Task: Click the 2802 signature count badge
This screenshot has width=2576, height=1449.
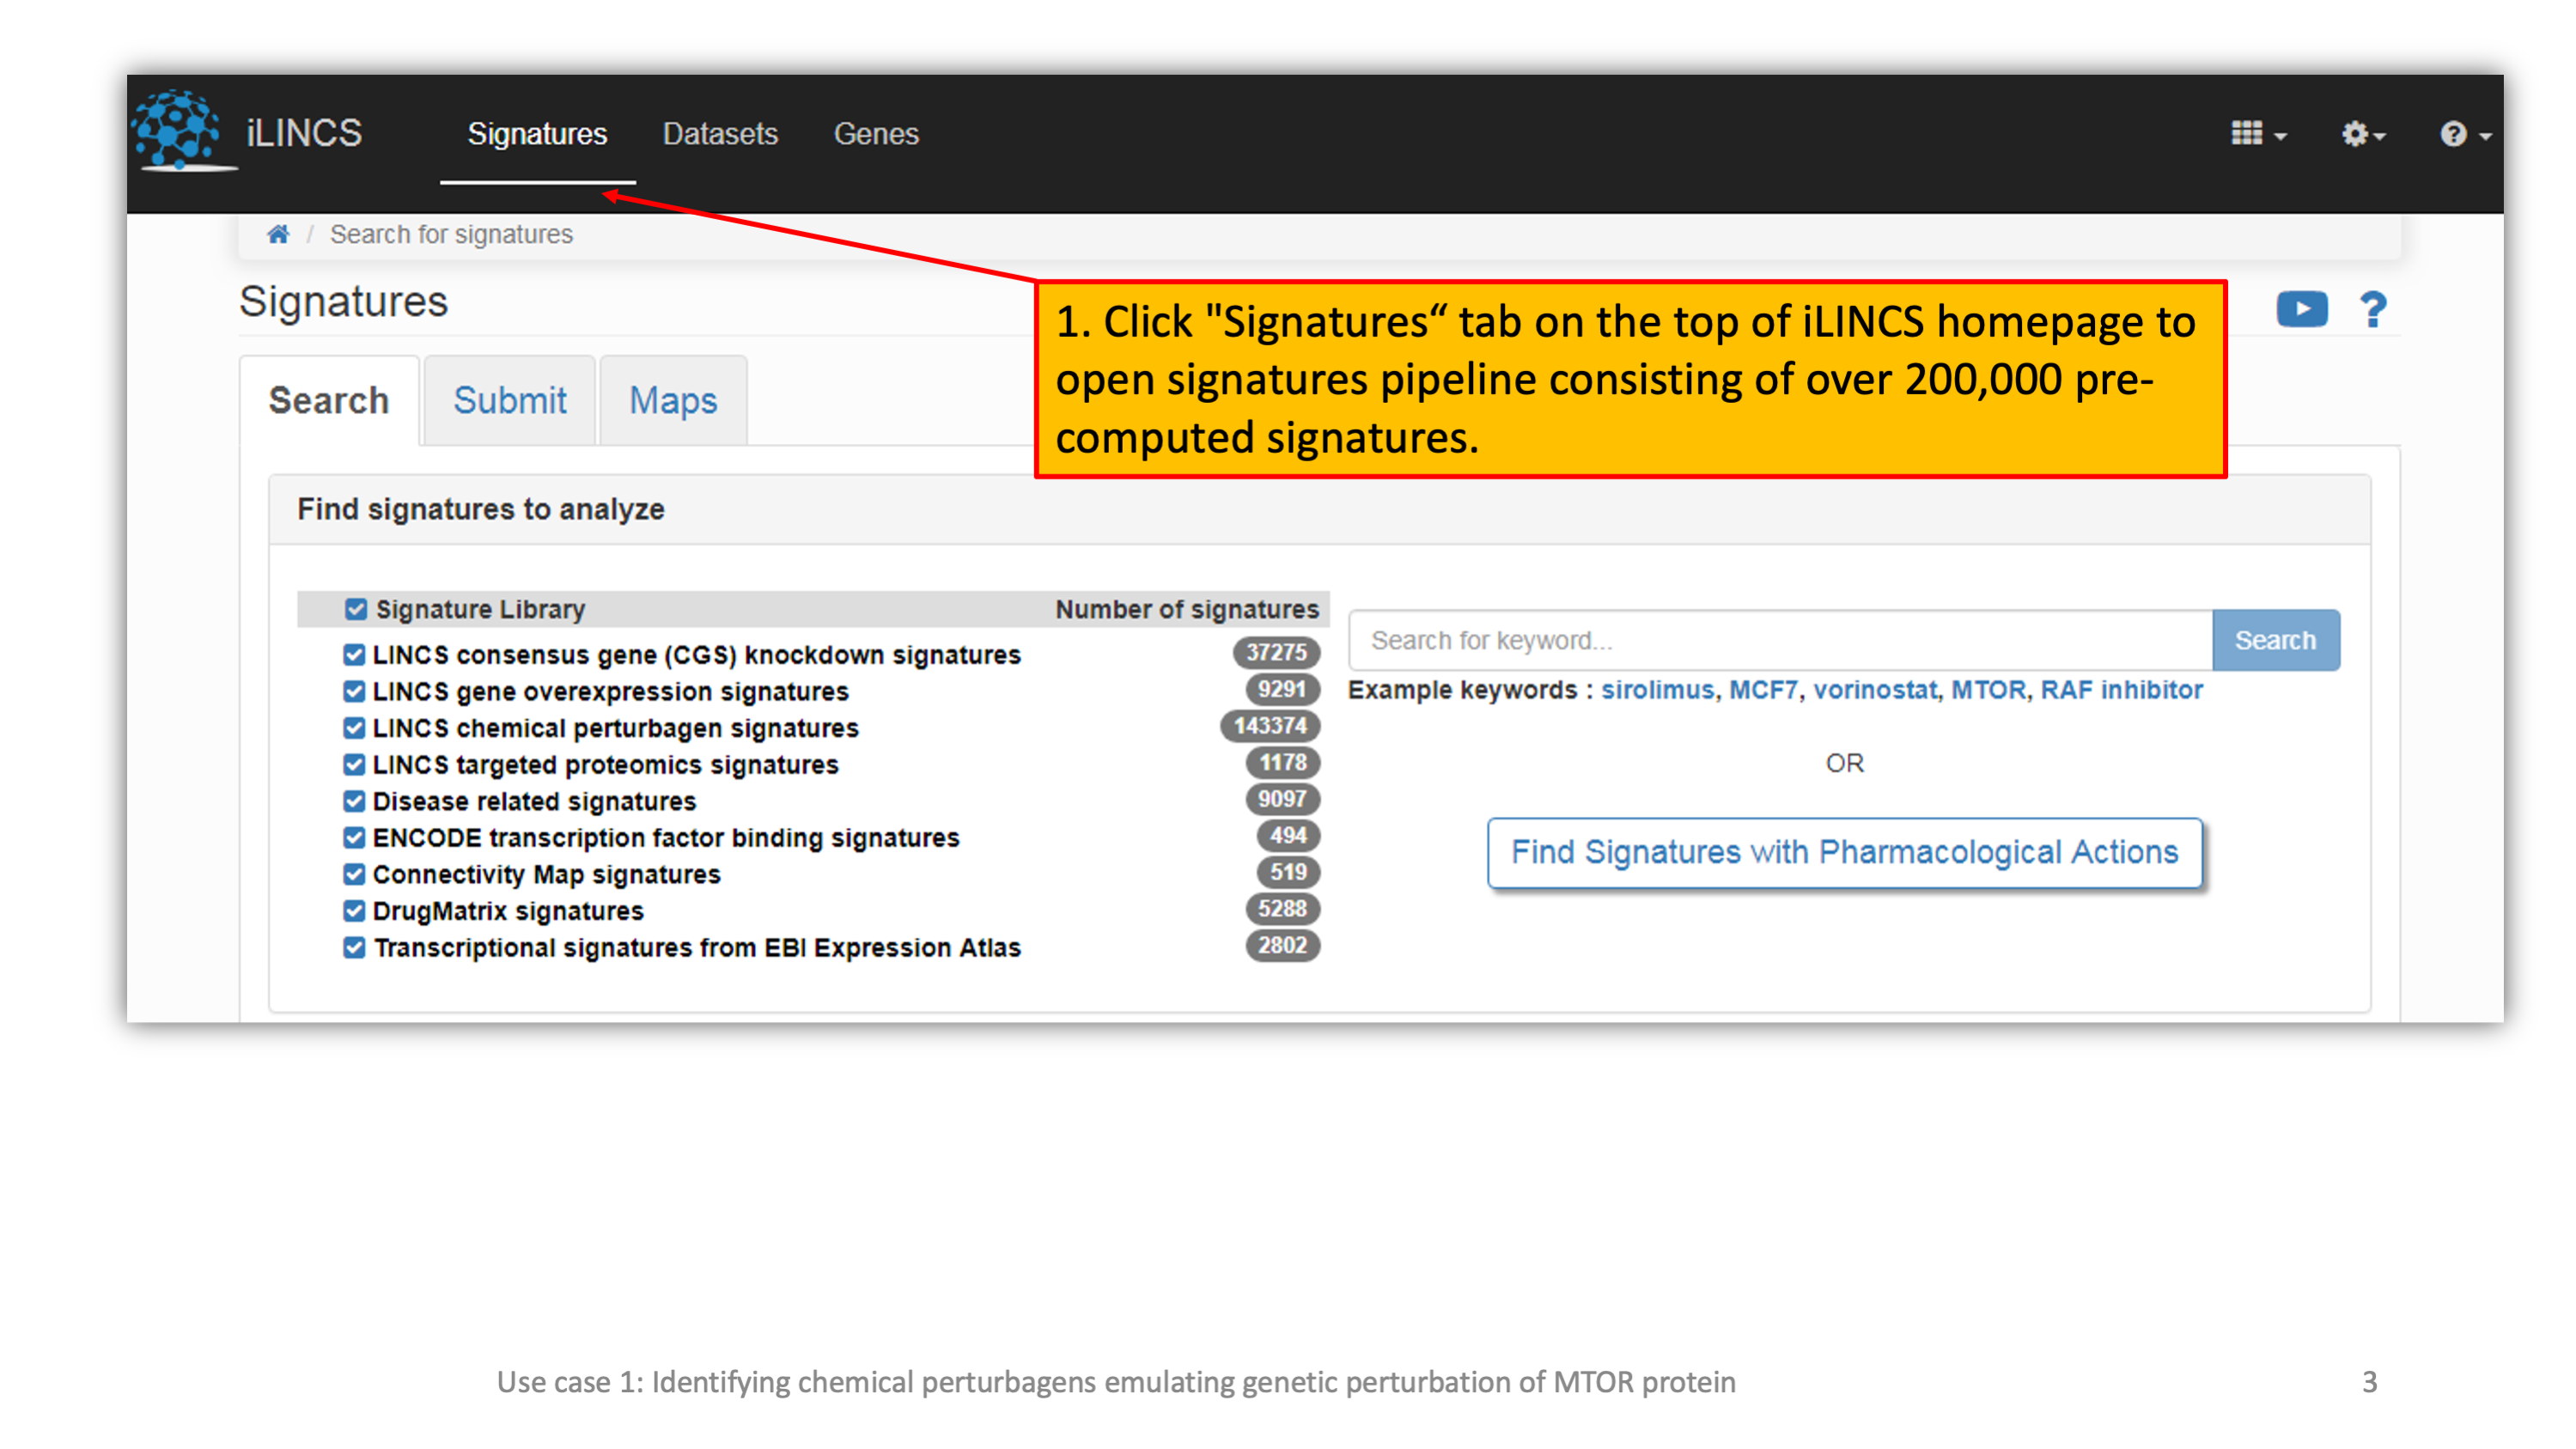Action: point(1282,945)
